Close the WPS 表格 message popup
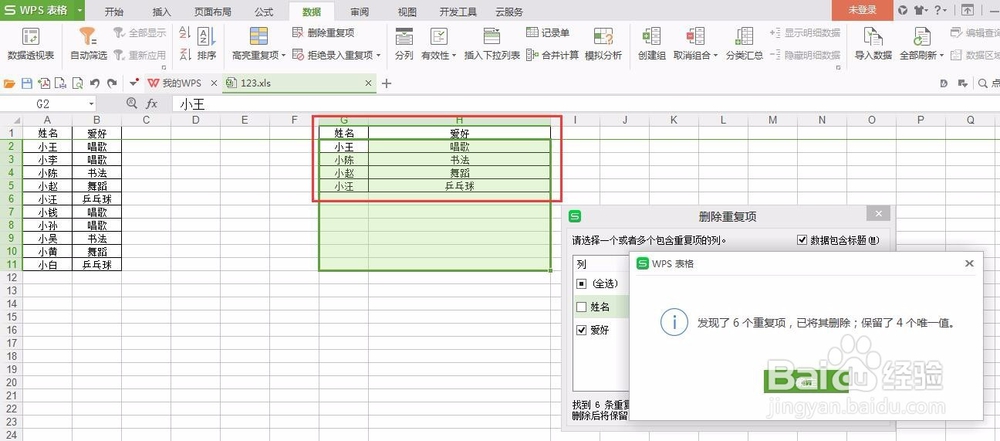Image resolution: width=1000 pixels, height=441 pixels. [969, 263]
